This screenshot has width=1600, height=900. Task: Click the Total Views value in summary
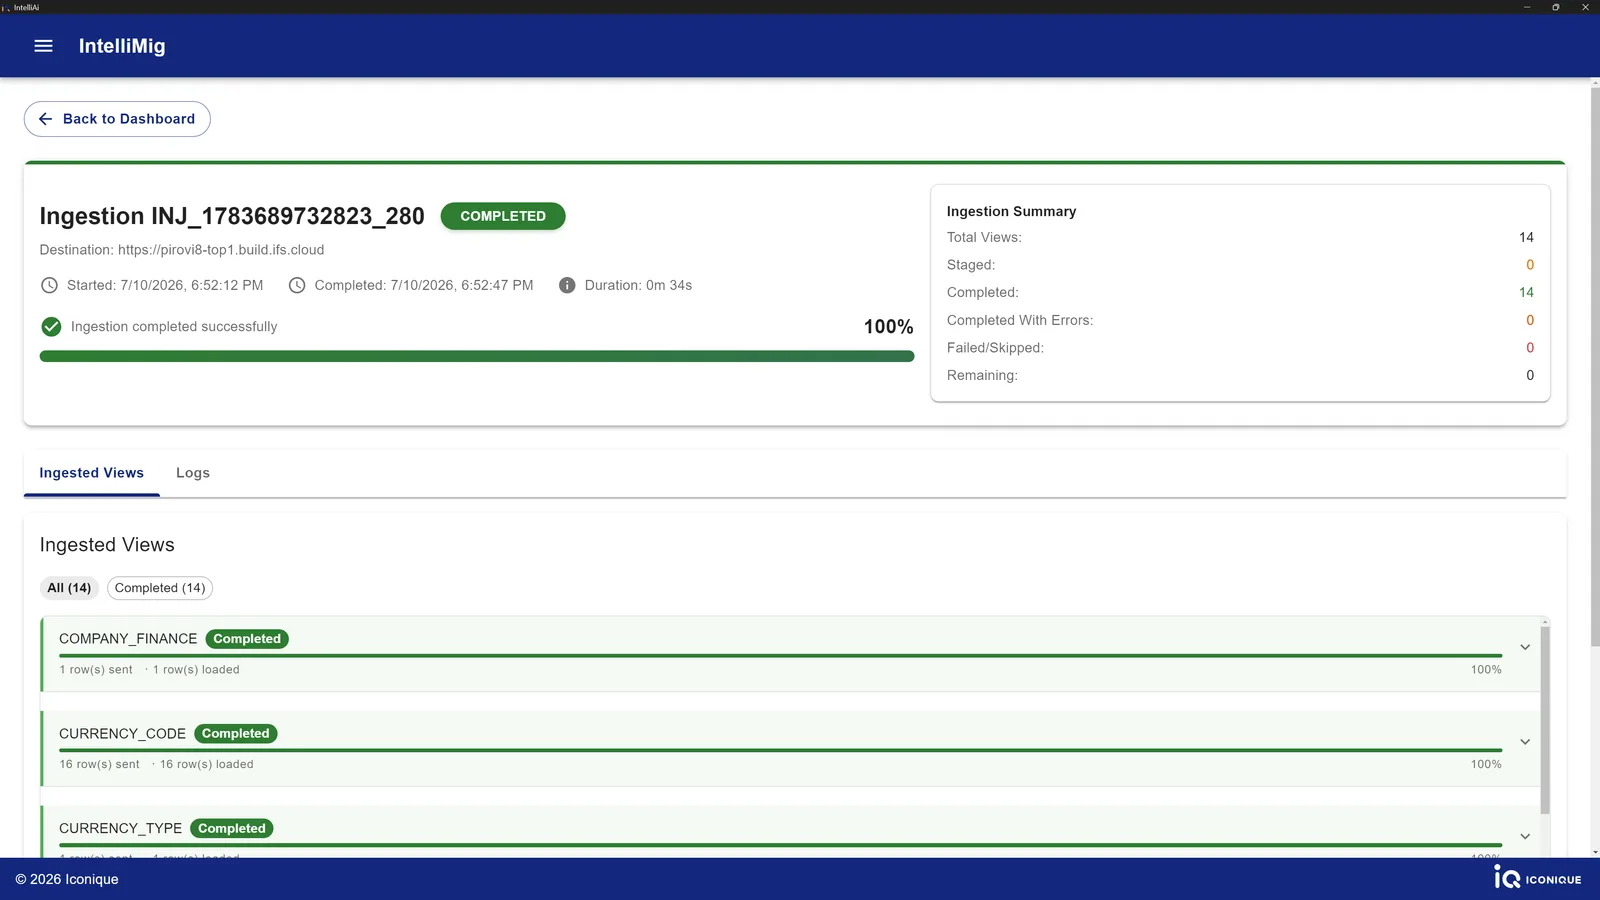1526,237
